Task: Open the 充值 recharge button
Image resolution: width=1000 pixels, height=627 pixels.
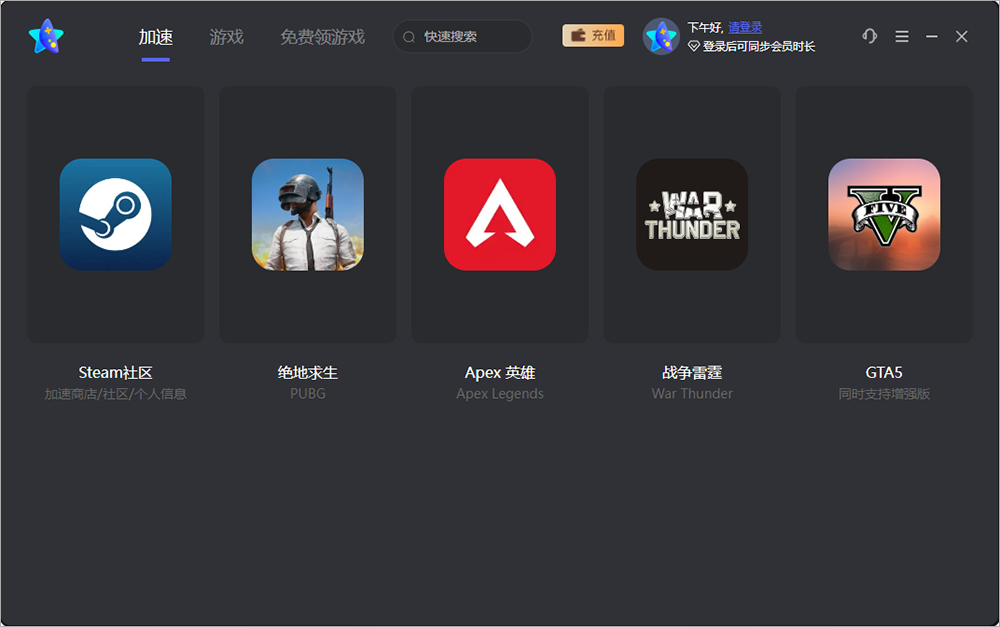Action: [593, 35]
